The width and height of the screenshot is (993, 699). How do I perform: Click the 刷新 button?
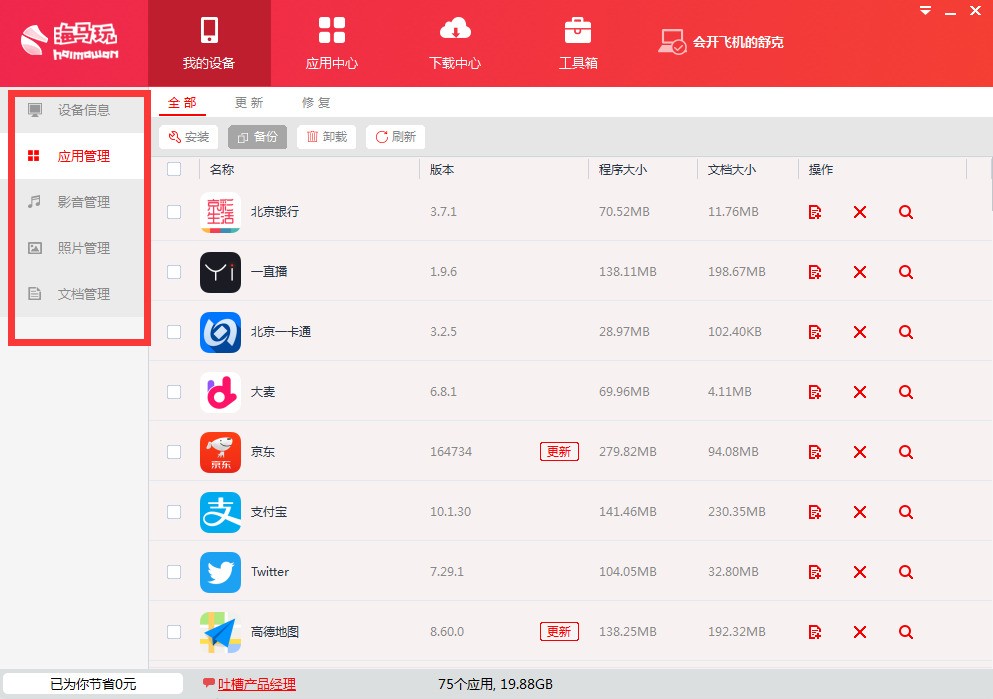[395, 137]
